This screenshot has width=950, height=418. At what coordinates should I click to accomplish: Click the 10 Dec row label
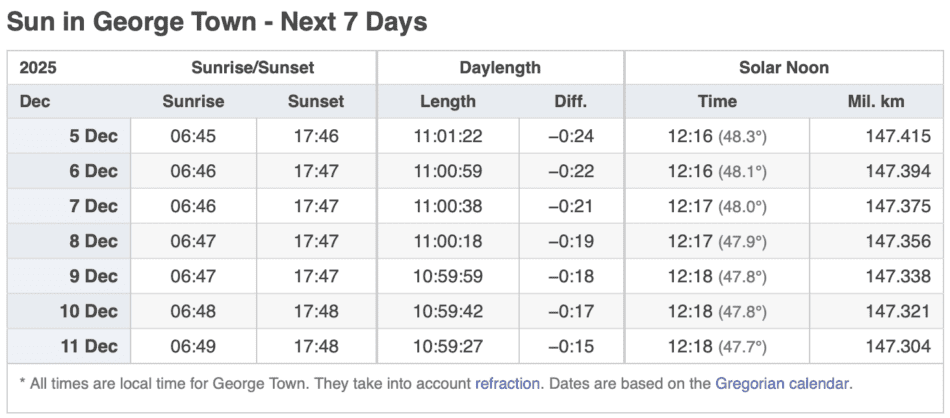click(89, 311)
